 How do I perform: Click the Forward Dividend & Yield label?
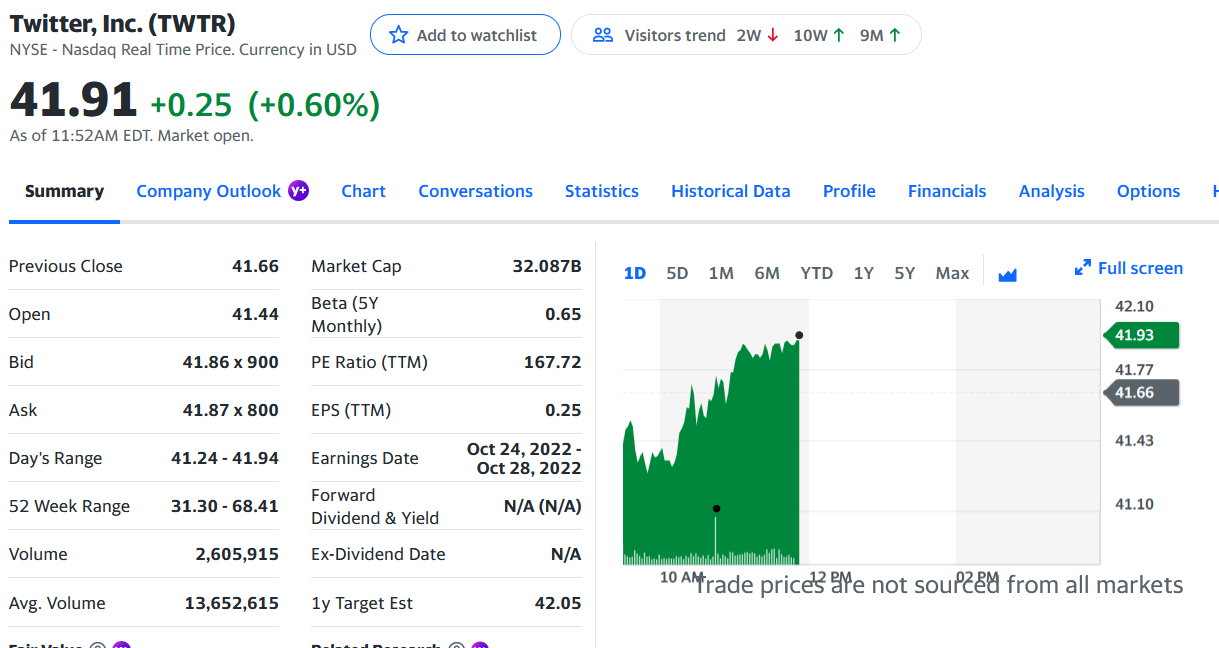[375, 506]
